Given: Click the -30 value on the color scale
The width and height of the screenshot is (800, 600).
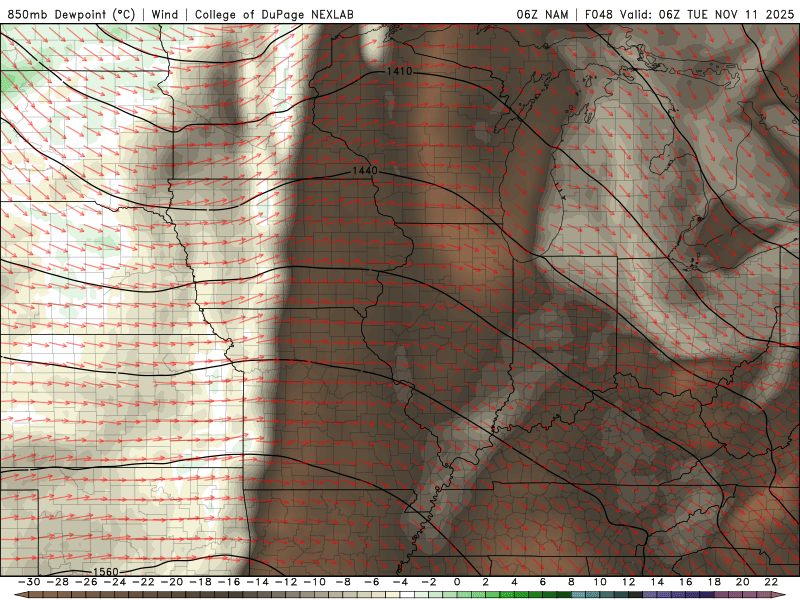Looking at the screenshot, I should click(x=29, y=582).
